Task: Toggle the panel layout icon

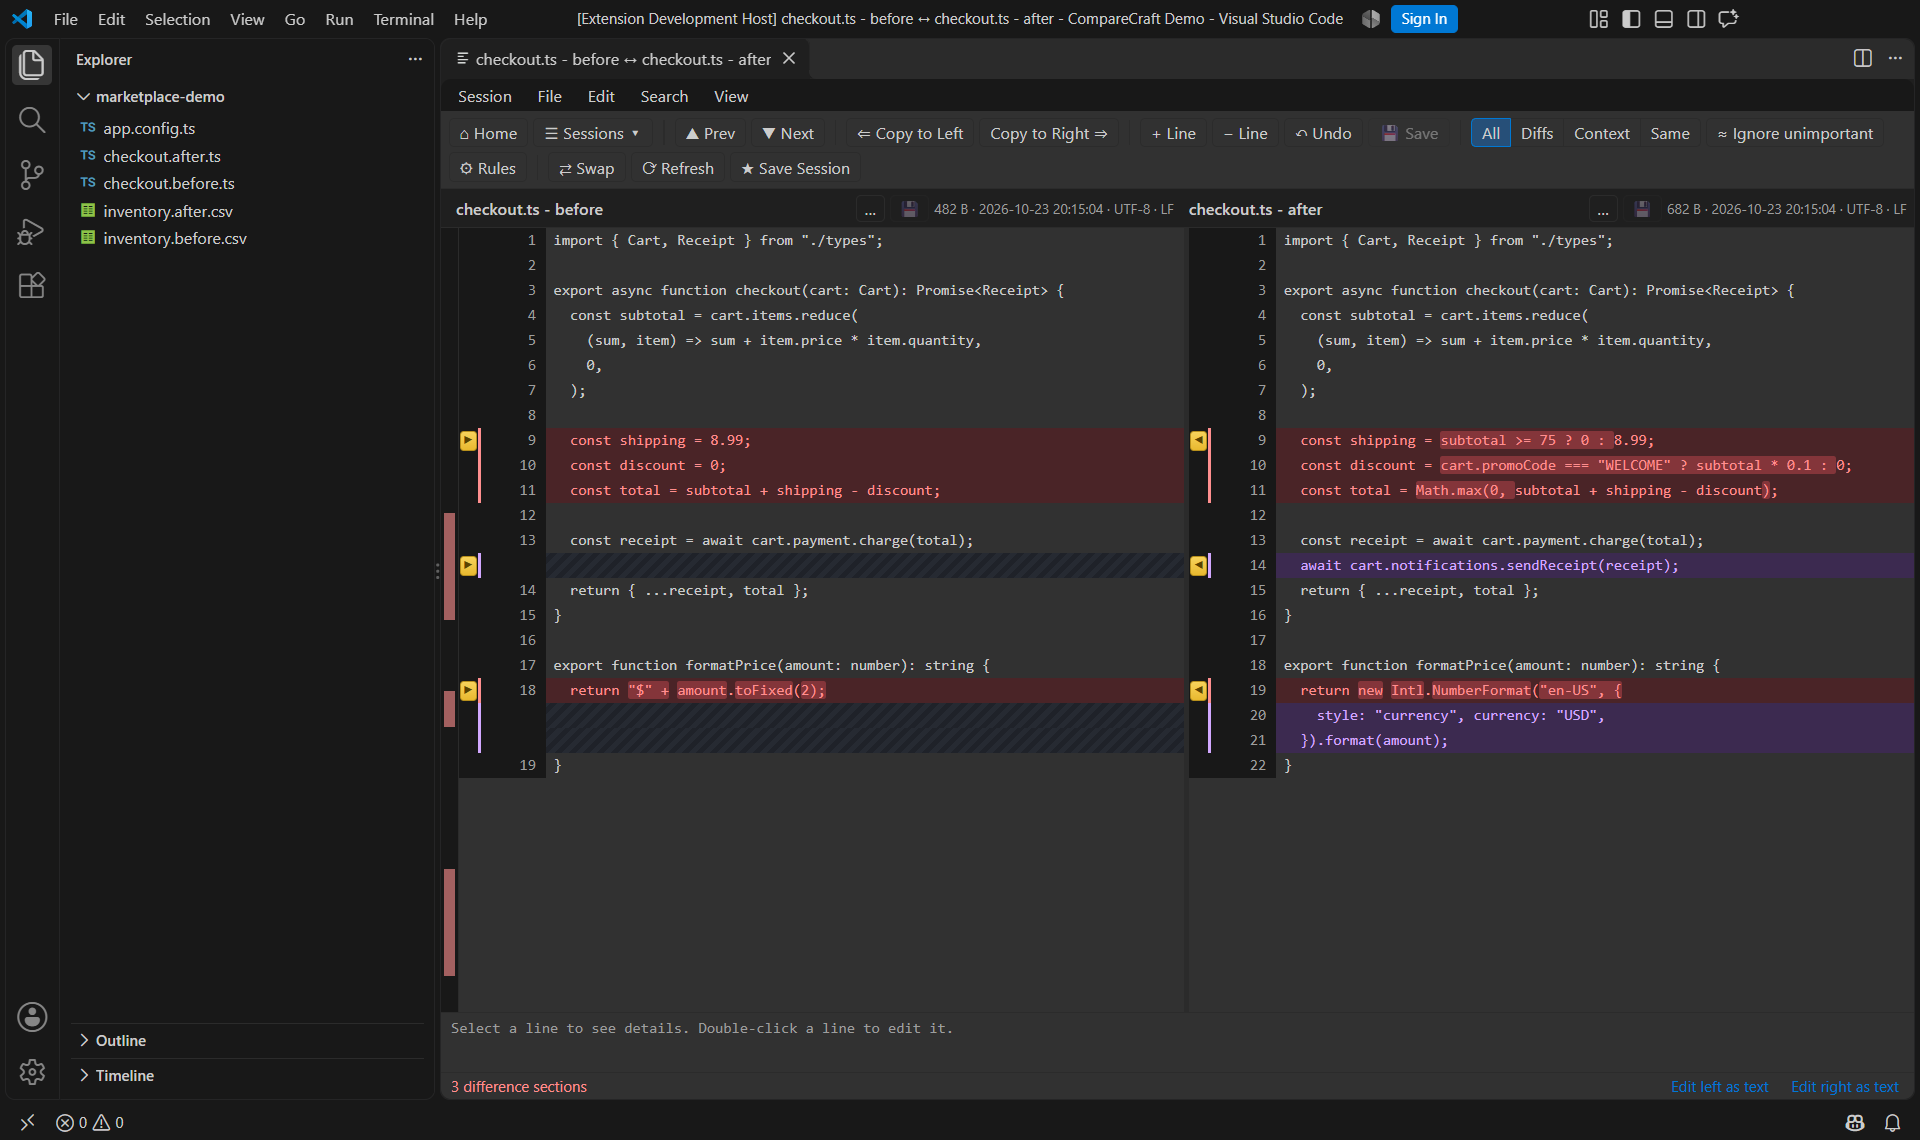Action: (x=1664, y=19)
